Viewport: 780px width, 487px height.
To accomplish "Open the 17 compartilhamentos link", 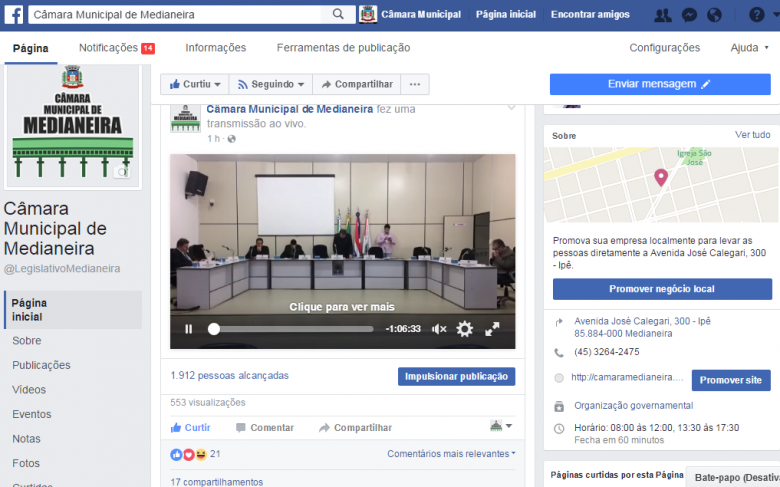I will 216,482.
